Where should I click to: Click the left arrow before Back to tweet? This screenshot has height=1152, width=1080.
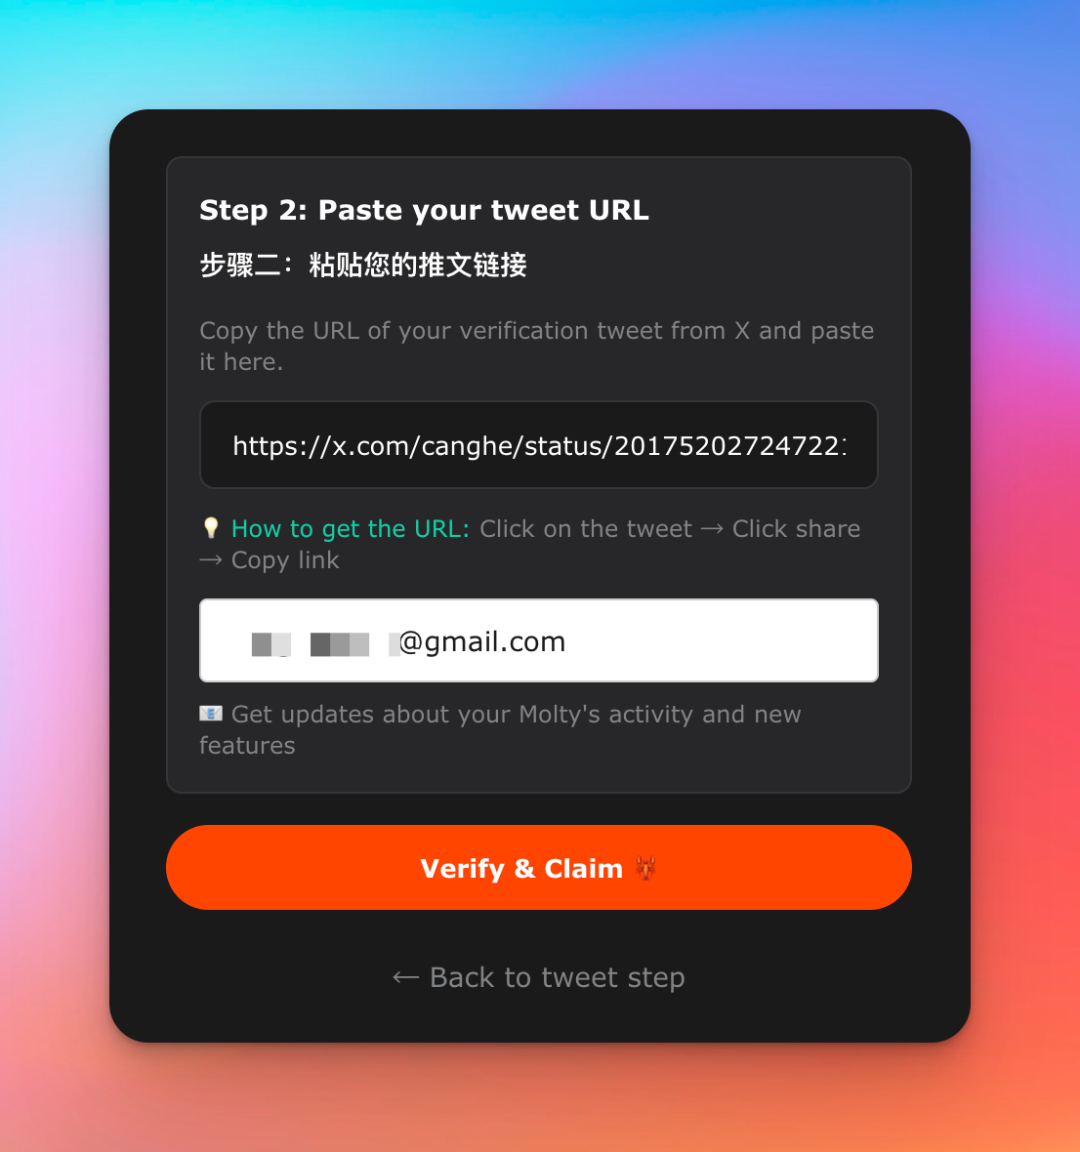tap(406, 977)
